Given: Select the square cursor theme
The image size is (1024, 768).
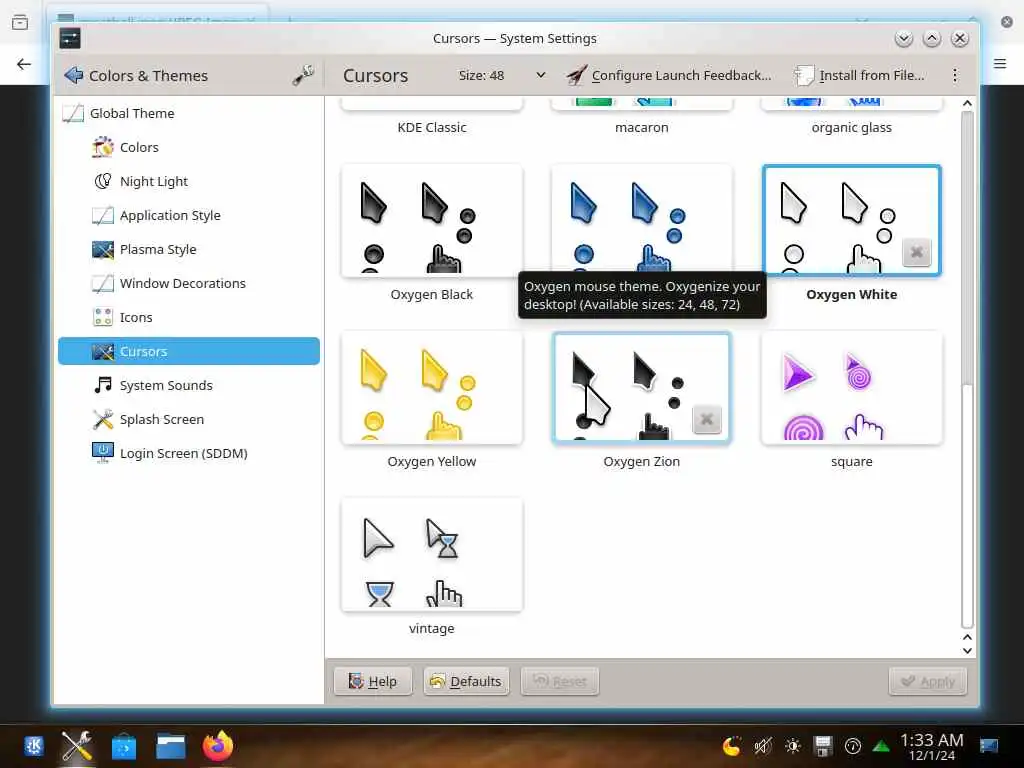Looking at the screenshot, I should (852, 388).
